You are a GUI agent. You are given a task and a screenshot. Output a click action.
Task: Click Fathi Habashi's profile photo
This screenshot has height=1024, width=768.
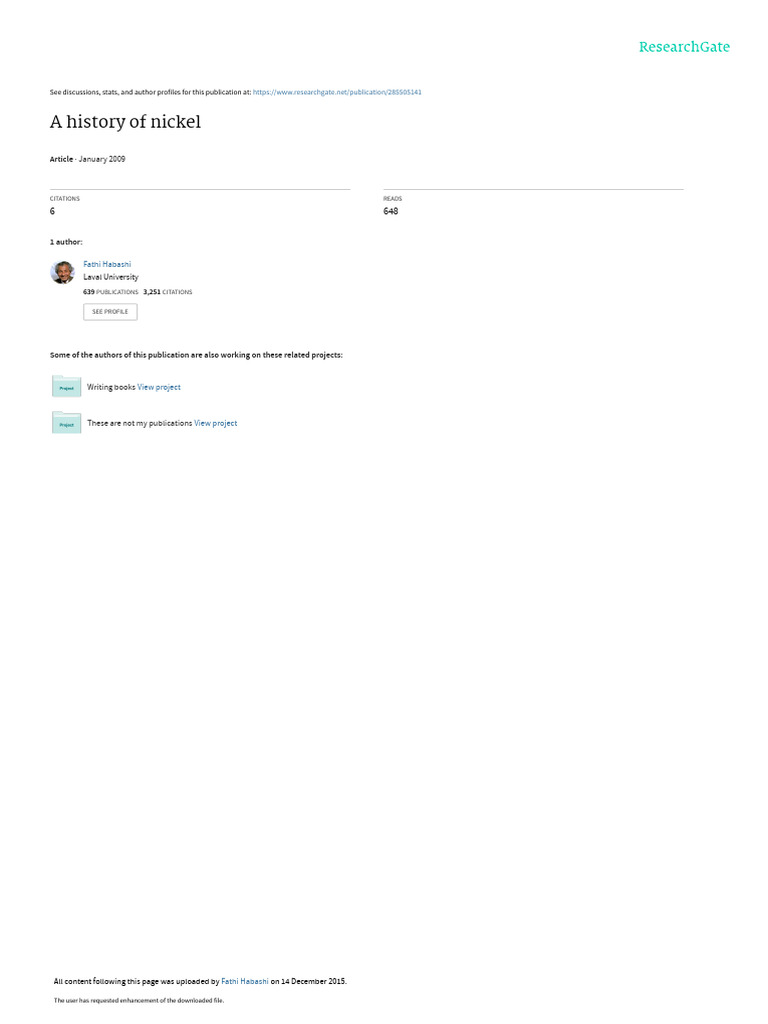click(x=63, y=272)
